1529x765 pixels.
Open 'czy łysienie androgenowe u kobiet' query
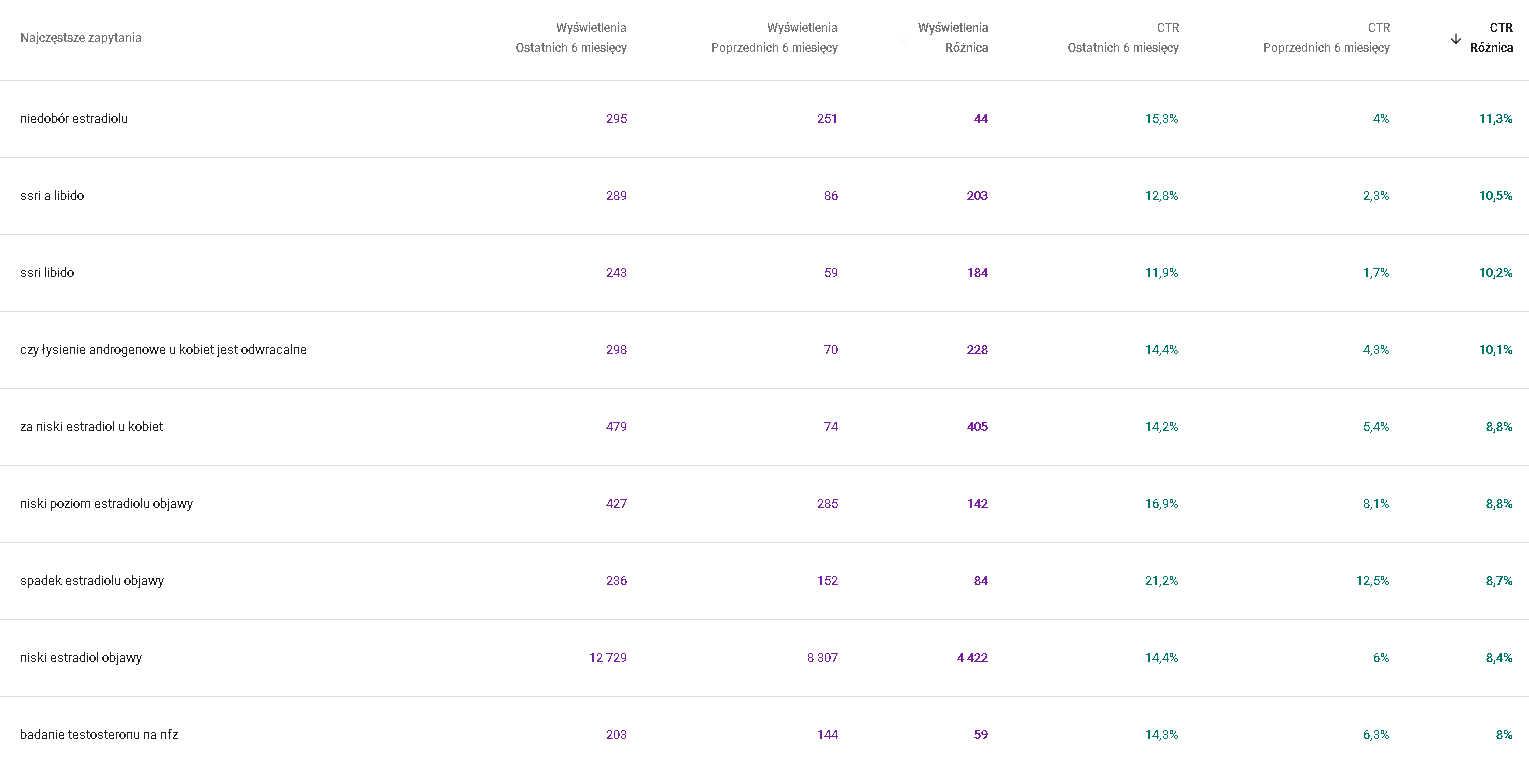tap(163, 350)
